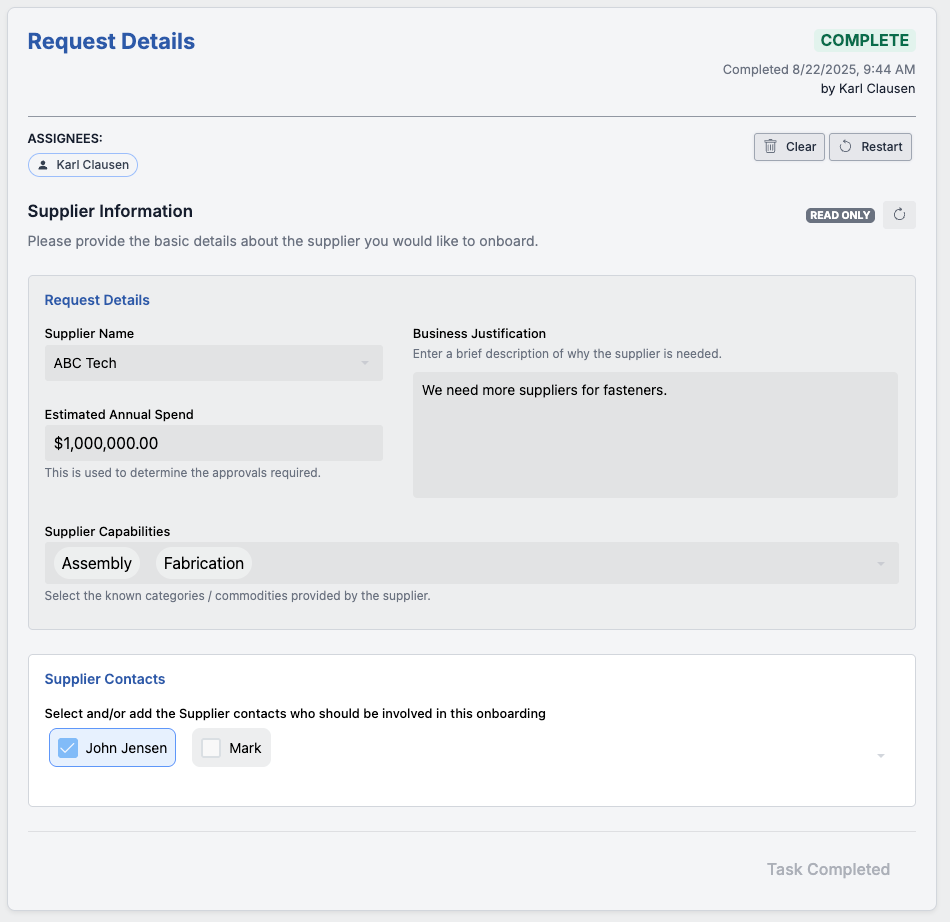Viewport: 950px width, 922px height.
Task: Click the Clear button with trash icon
Action: 789,147
